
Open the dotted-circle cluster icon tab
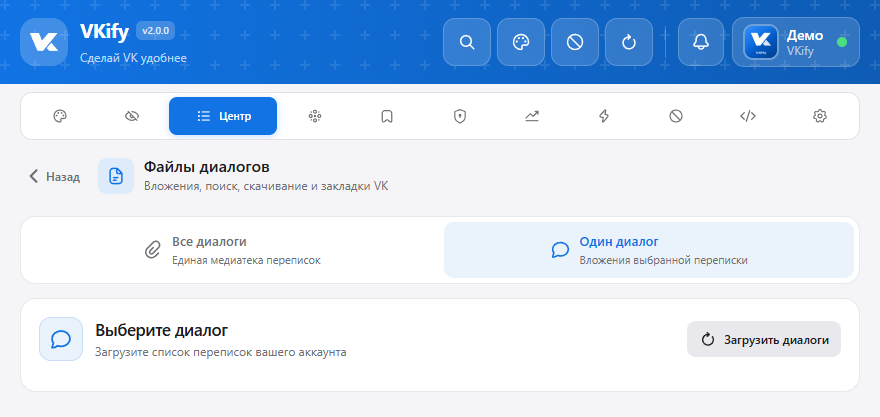[x=315, y=116]
